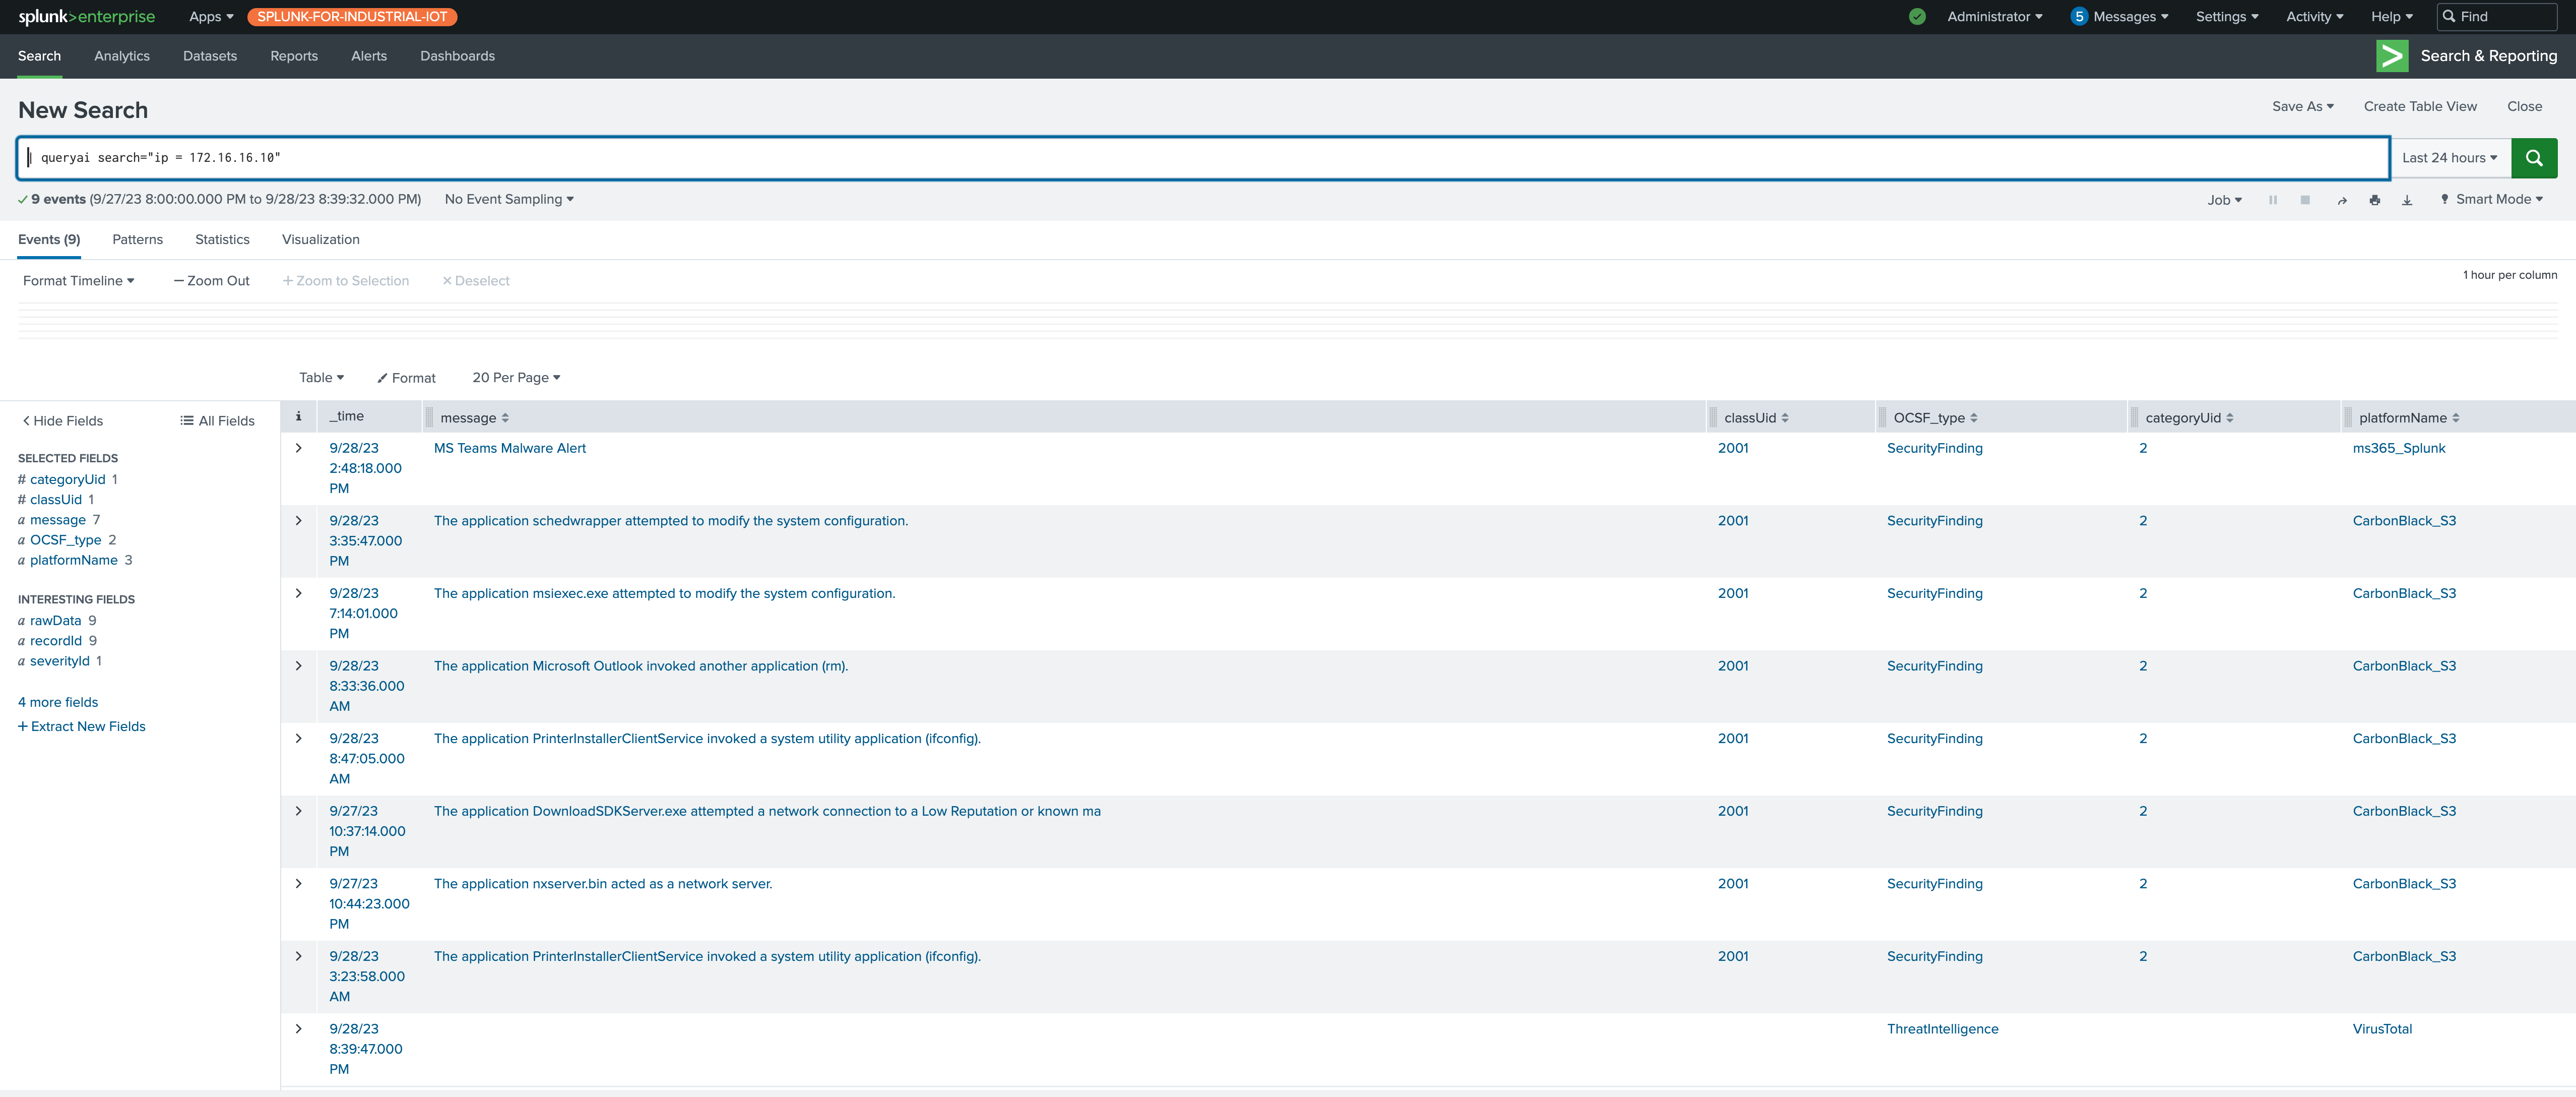Hide the fields sidebar

coord(63,421)
